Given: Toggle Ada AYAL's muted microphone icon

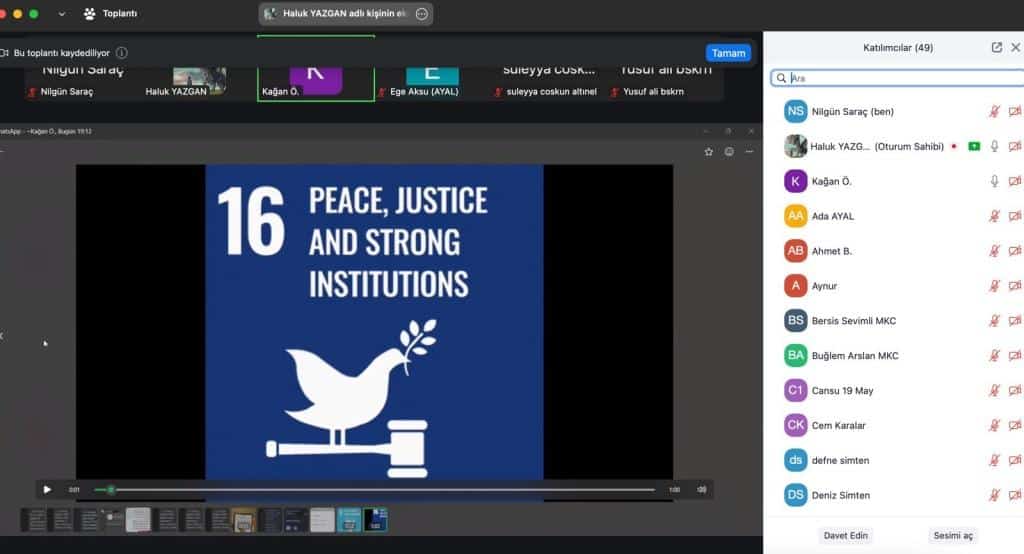Looking at the screenshot, I should click(994, 216).
